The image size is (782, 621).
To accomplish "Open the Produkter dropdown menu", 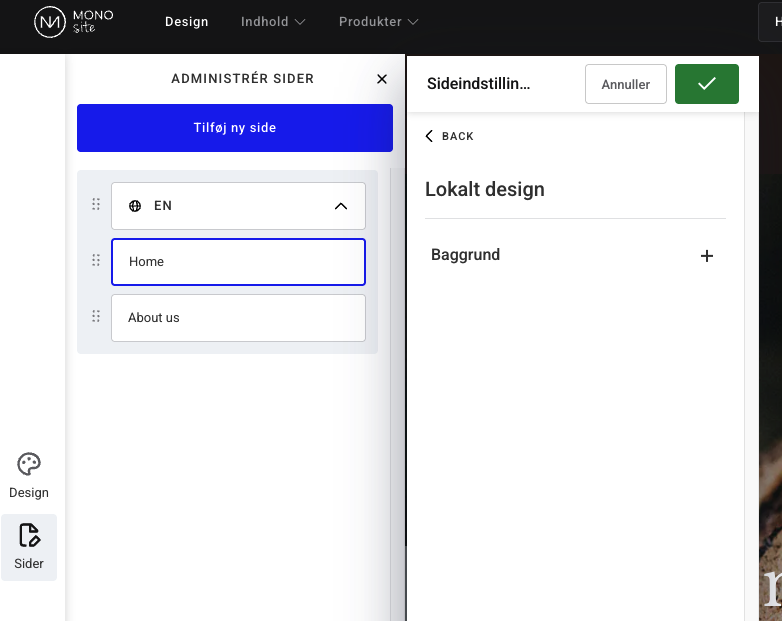I will click(379, 22).
